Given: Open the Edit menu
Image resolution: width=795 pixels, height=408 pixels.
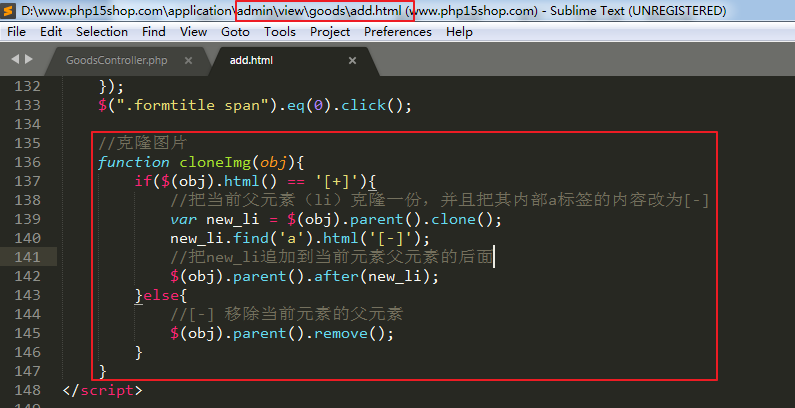Looking at the screenshot, I should point(51,32).
